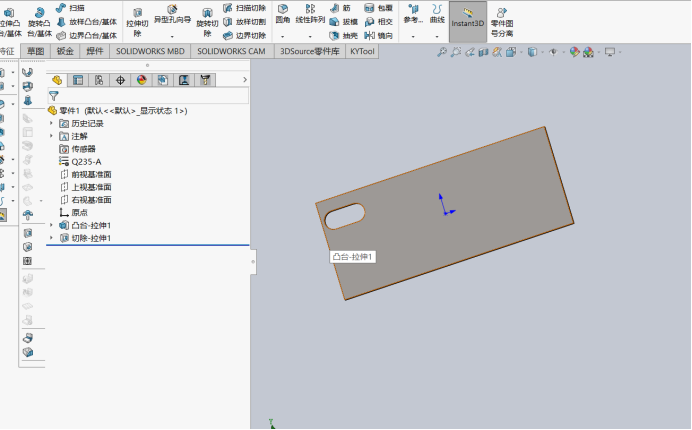692x430 pixels.
Task: Open the PropertyManager tab
Action: (x=78, y=80)
